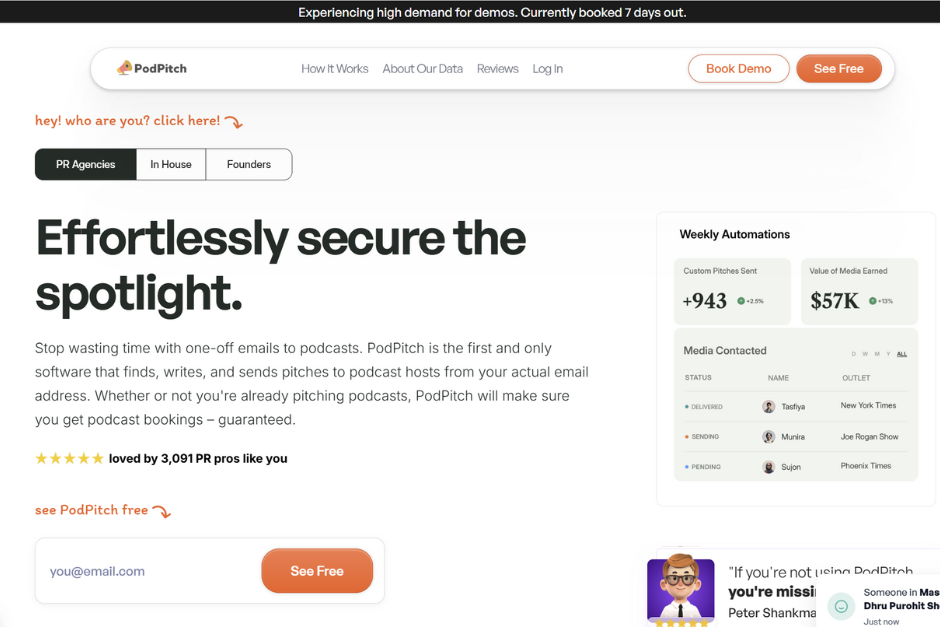Click the smiley notification icon near Dhru Purohit
The image size is (940, 627).
point(841,606)
